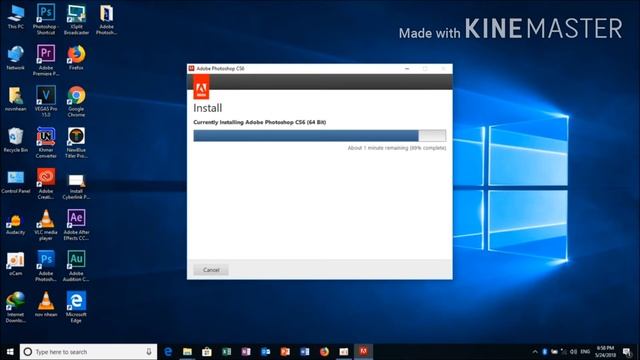Select the Network desktop icon

click(16, 58)
